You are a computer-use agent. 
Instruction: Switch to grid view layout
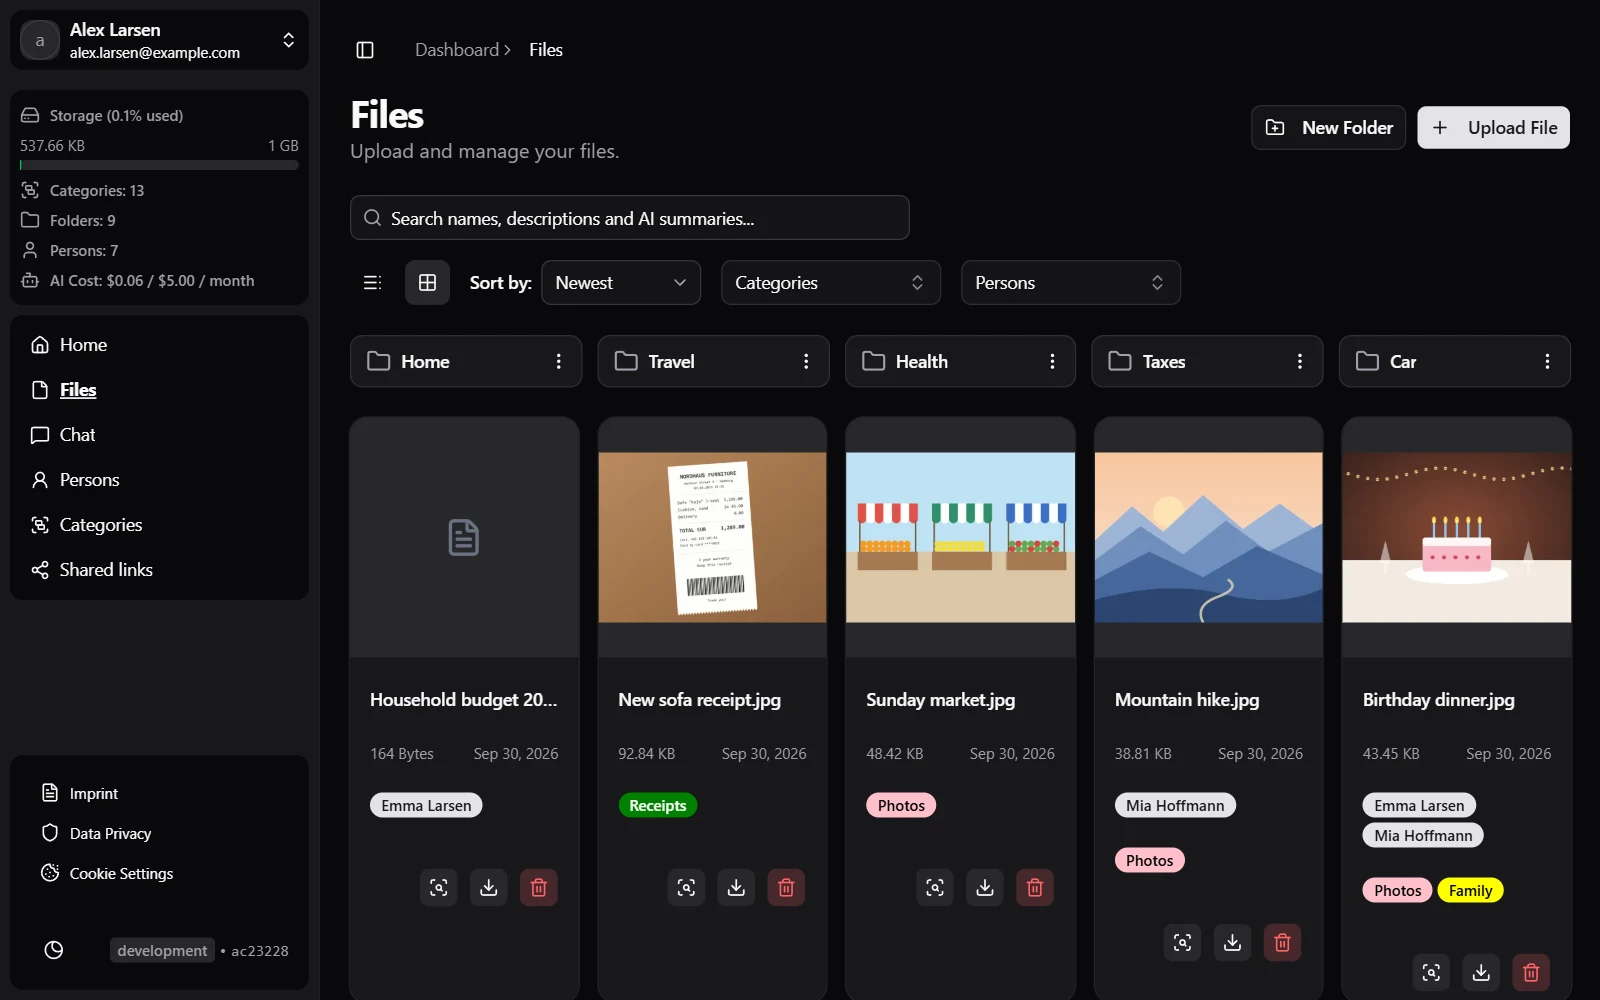(427, 283)
